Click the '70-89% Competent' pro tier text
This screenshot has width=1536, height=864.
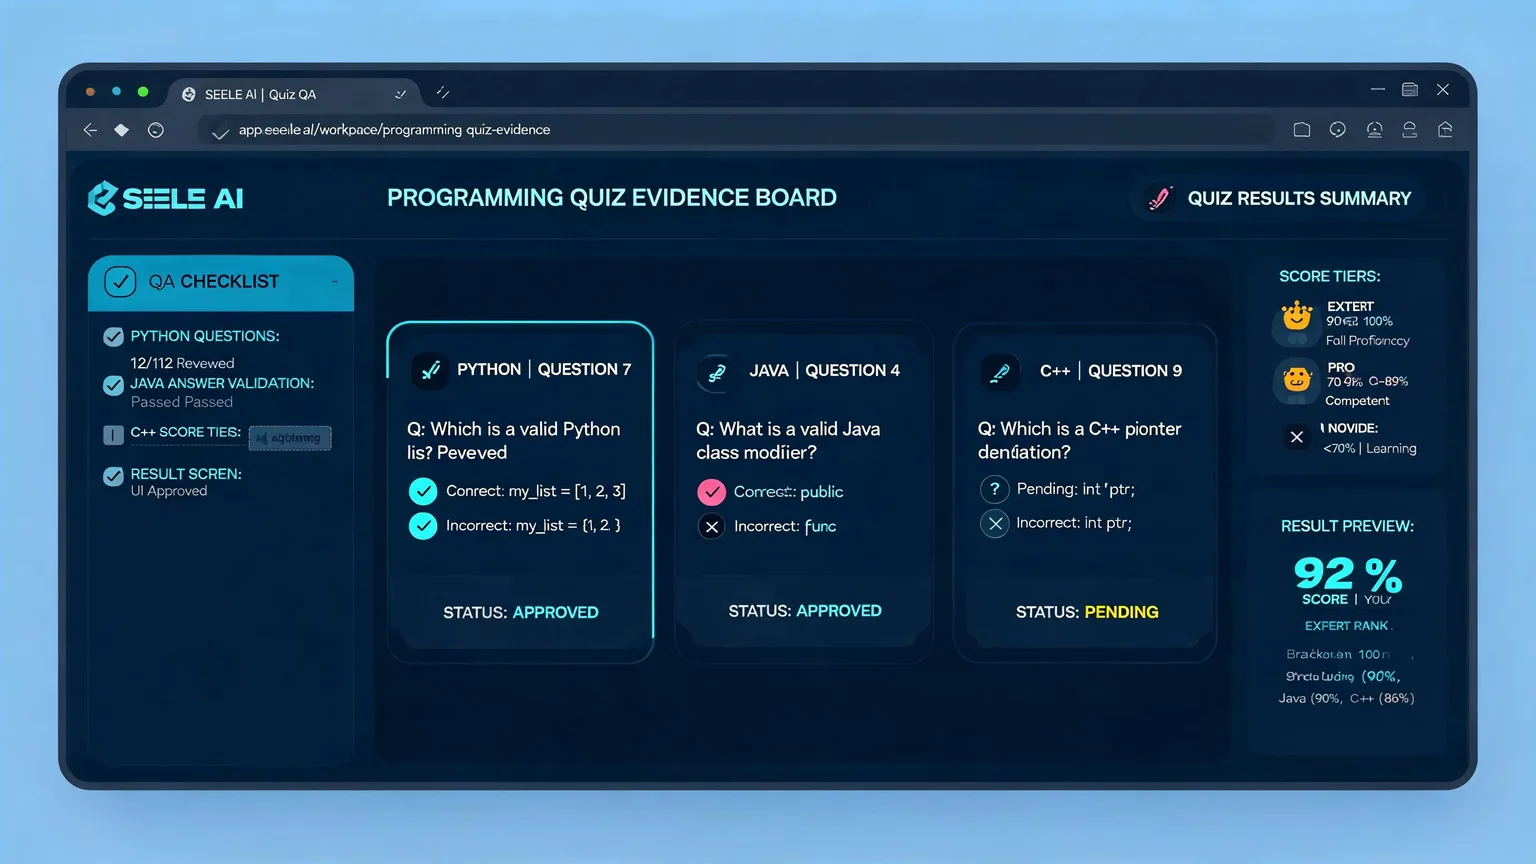(1366, 391)
